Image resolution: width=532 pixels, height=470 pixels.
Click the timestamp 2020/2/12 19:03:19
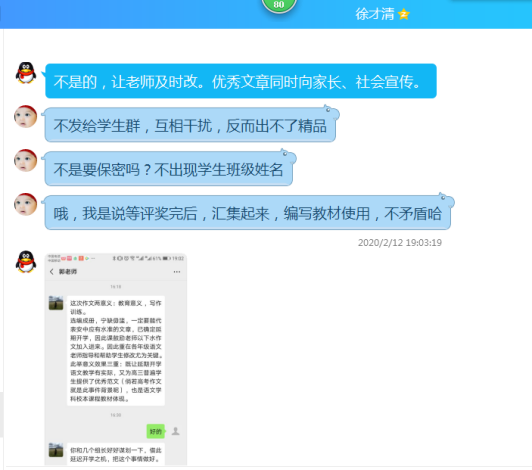click(400, 243)
